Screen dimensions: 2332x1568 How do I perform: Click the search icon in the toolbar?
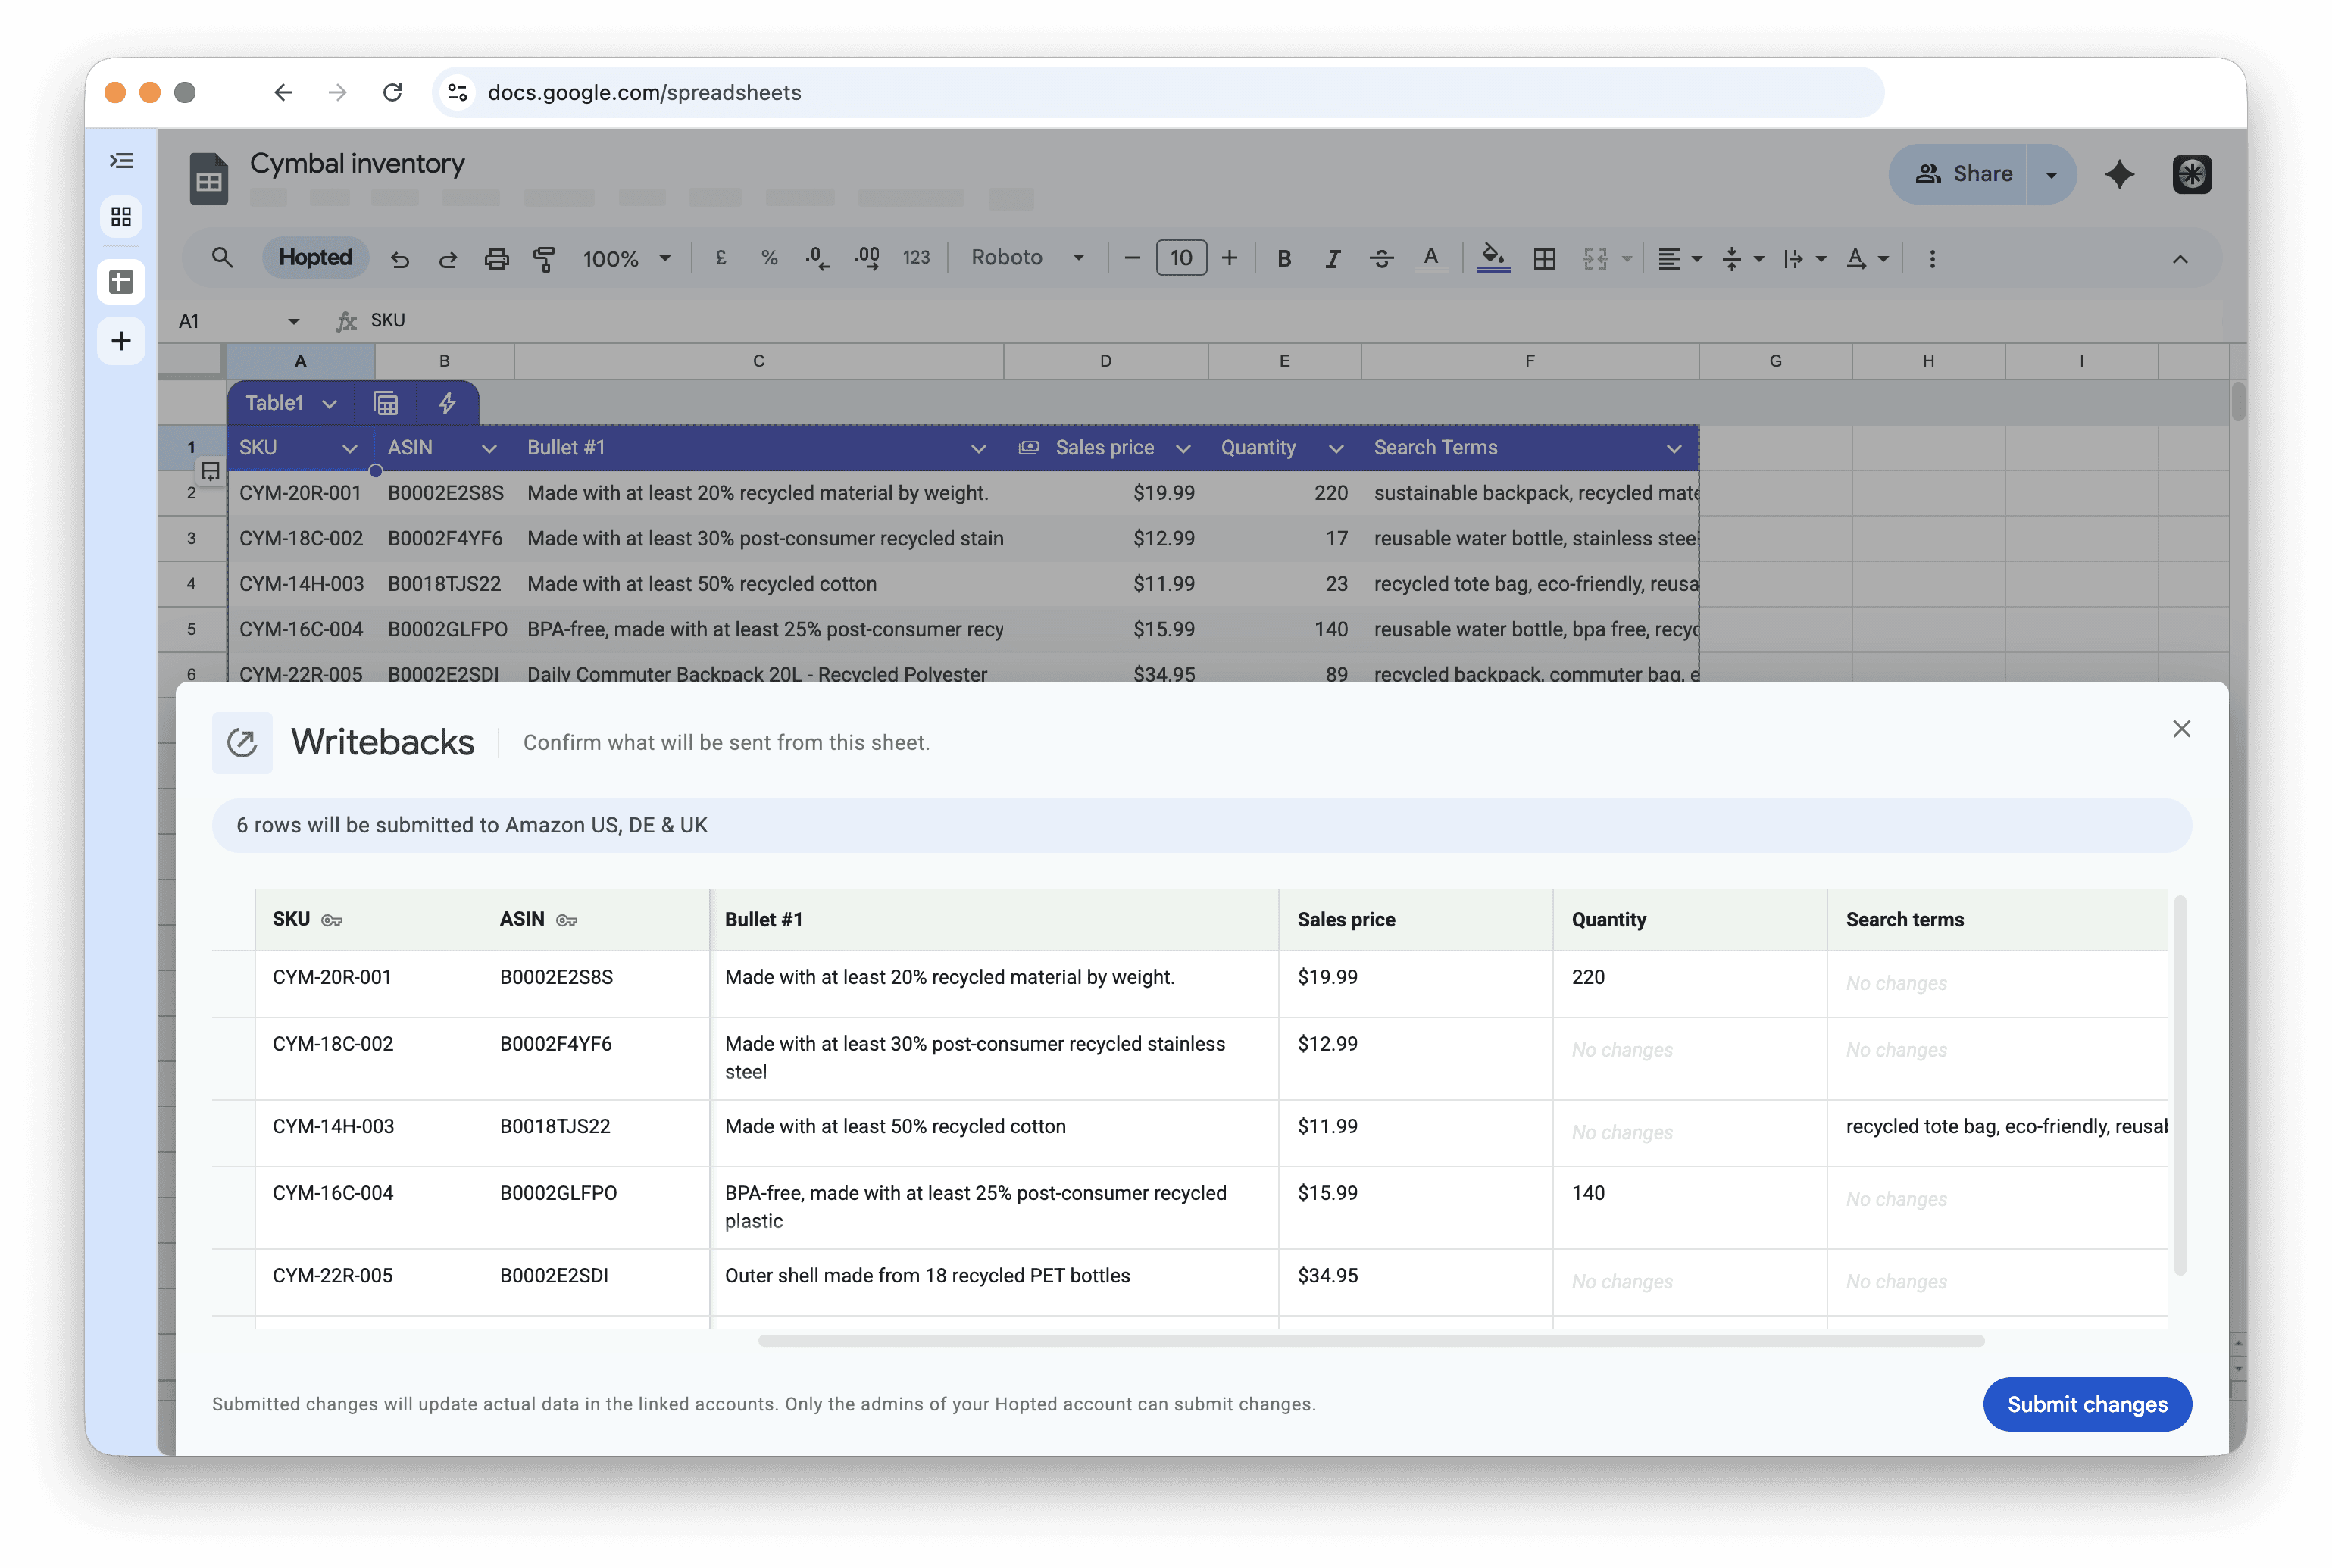222,257
